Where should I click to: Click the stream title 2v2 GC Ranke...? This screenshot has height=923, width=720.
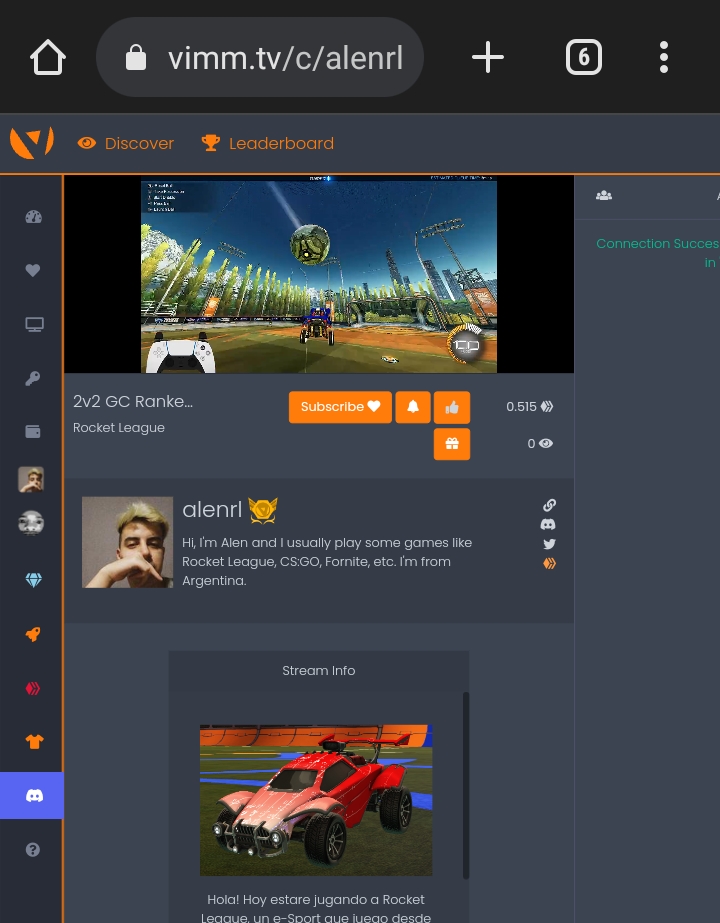133,401
